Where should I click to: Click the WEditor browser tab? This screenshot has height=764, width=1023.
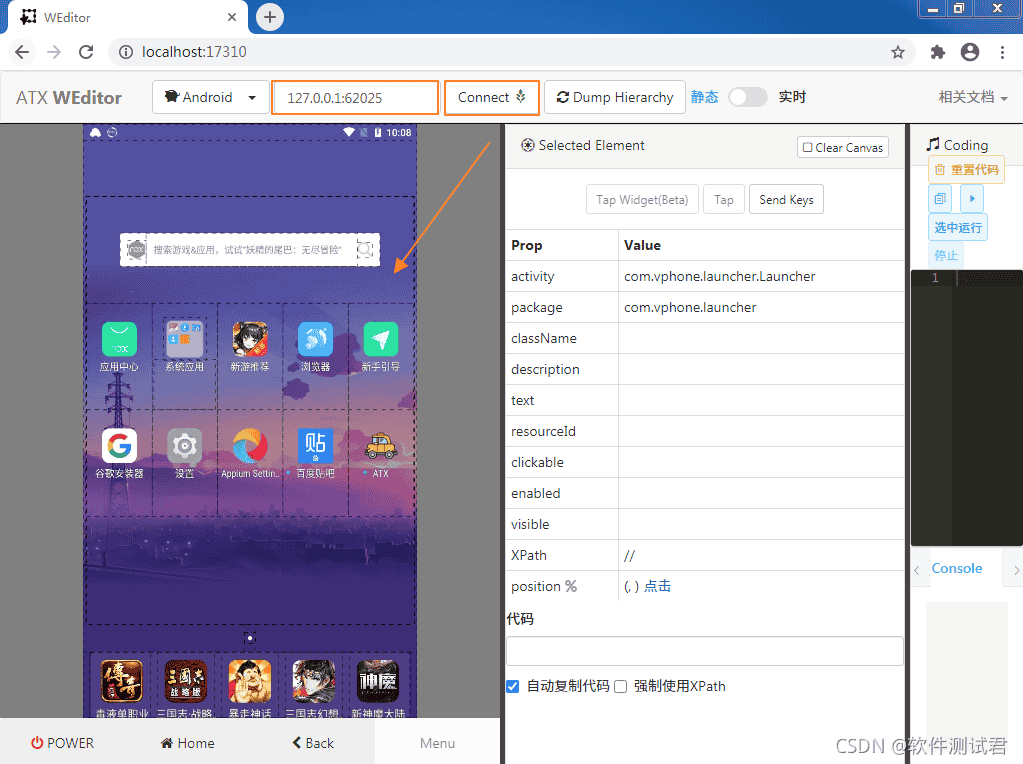(x=120, y=17)
